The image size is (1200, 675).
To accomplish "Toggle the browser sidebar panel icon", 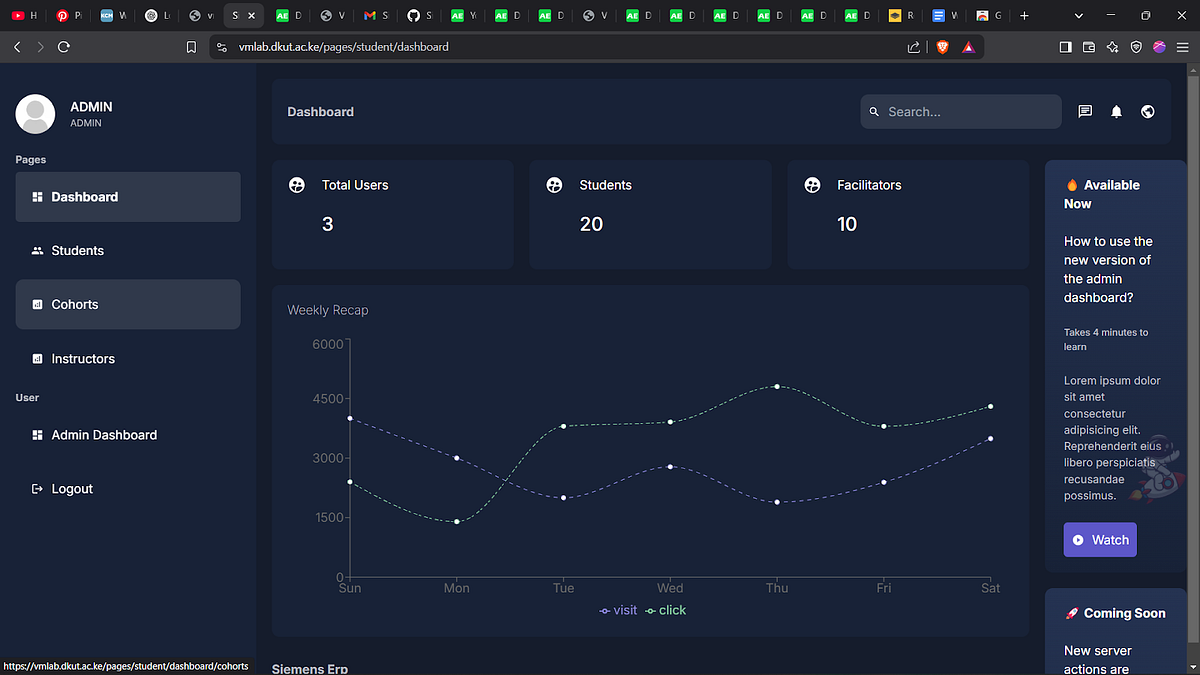I will pyautogui.click(x=1065, y=47).
